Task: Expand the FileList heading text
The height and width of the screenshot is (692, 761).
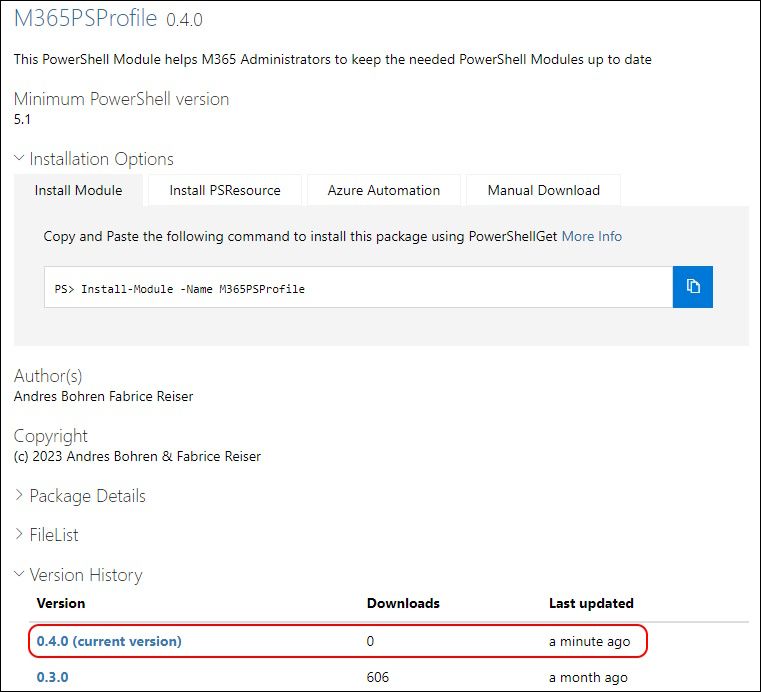Action: [54, 535]
